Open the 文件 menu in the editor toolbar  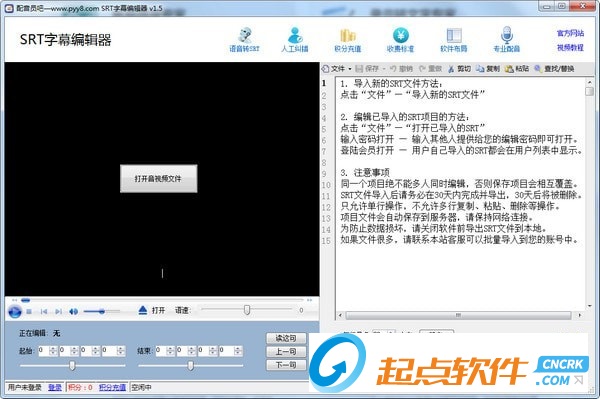(x=337, y=69)
